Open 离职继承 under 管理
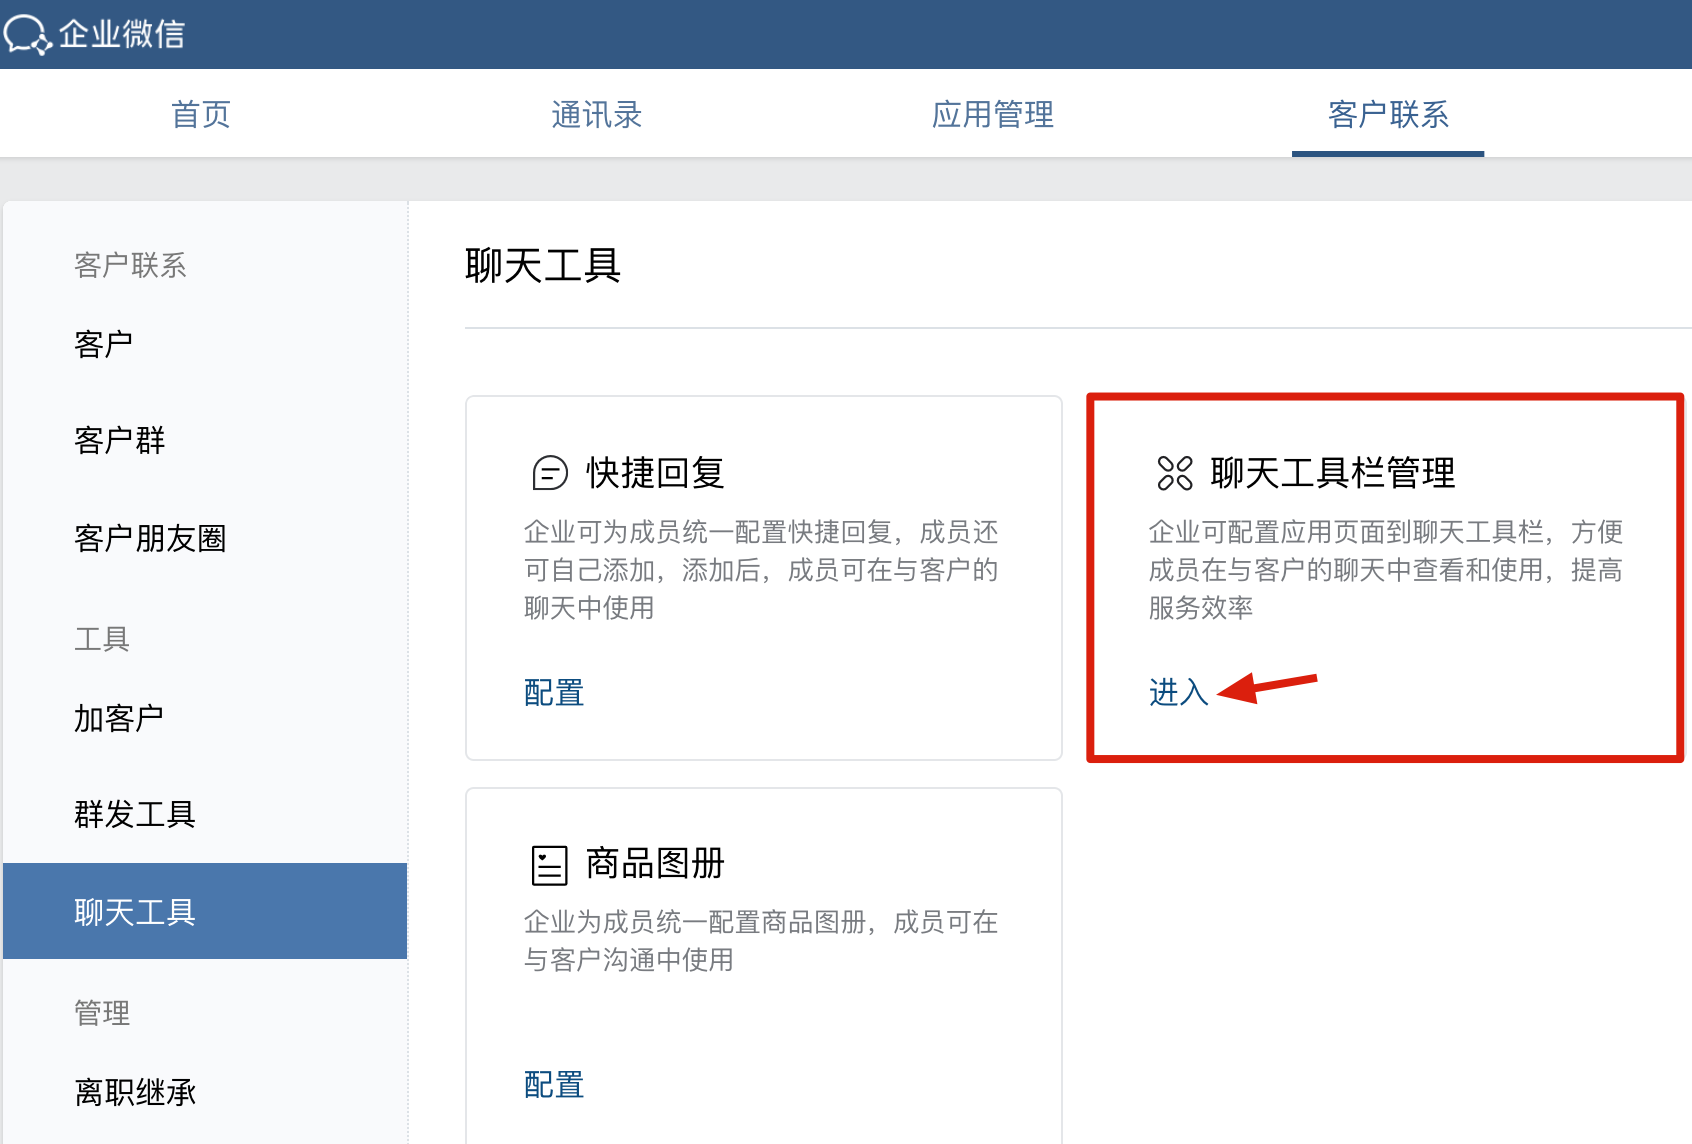The height and width of the screenshot is (1144, 1692). click(x=134, y=1092)
